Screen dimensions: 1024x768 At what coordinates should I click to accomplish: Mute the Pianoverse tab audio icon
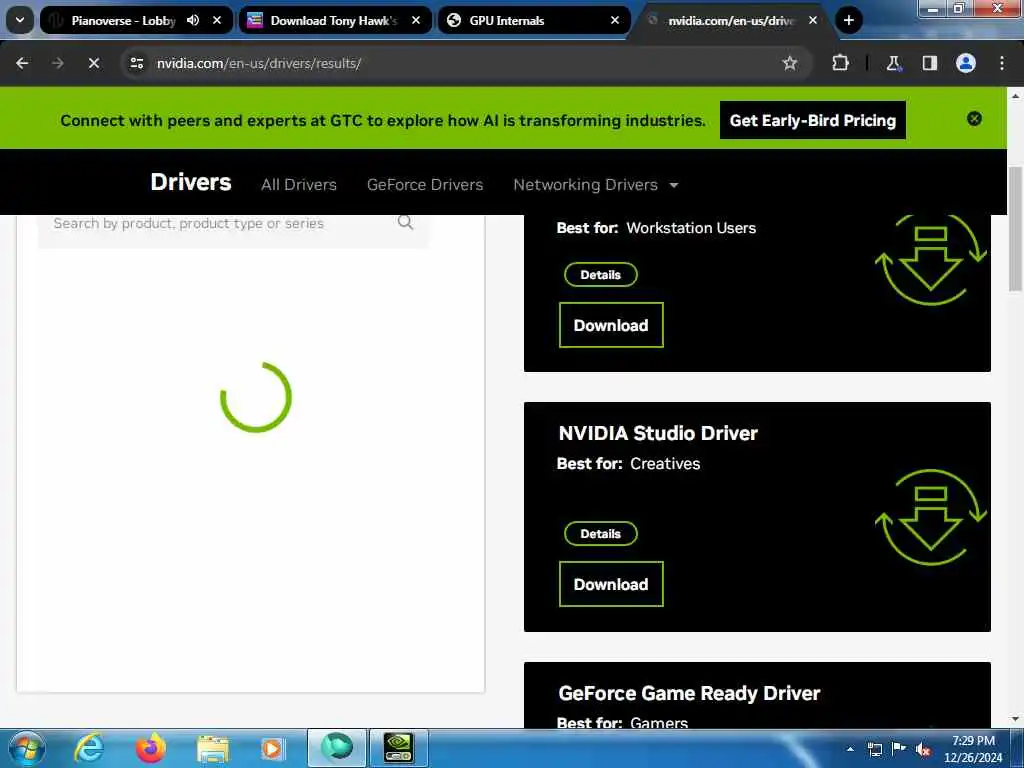click(x=193, y=20)
